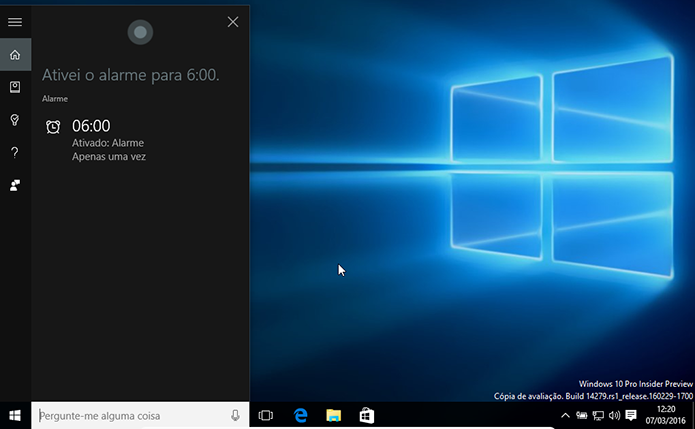
Task: Show hidden system tray icons
Action: 565,415
